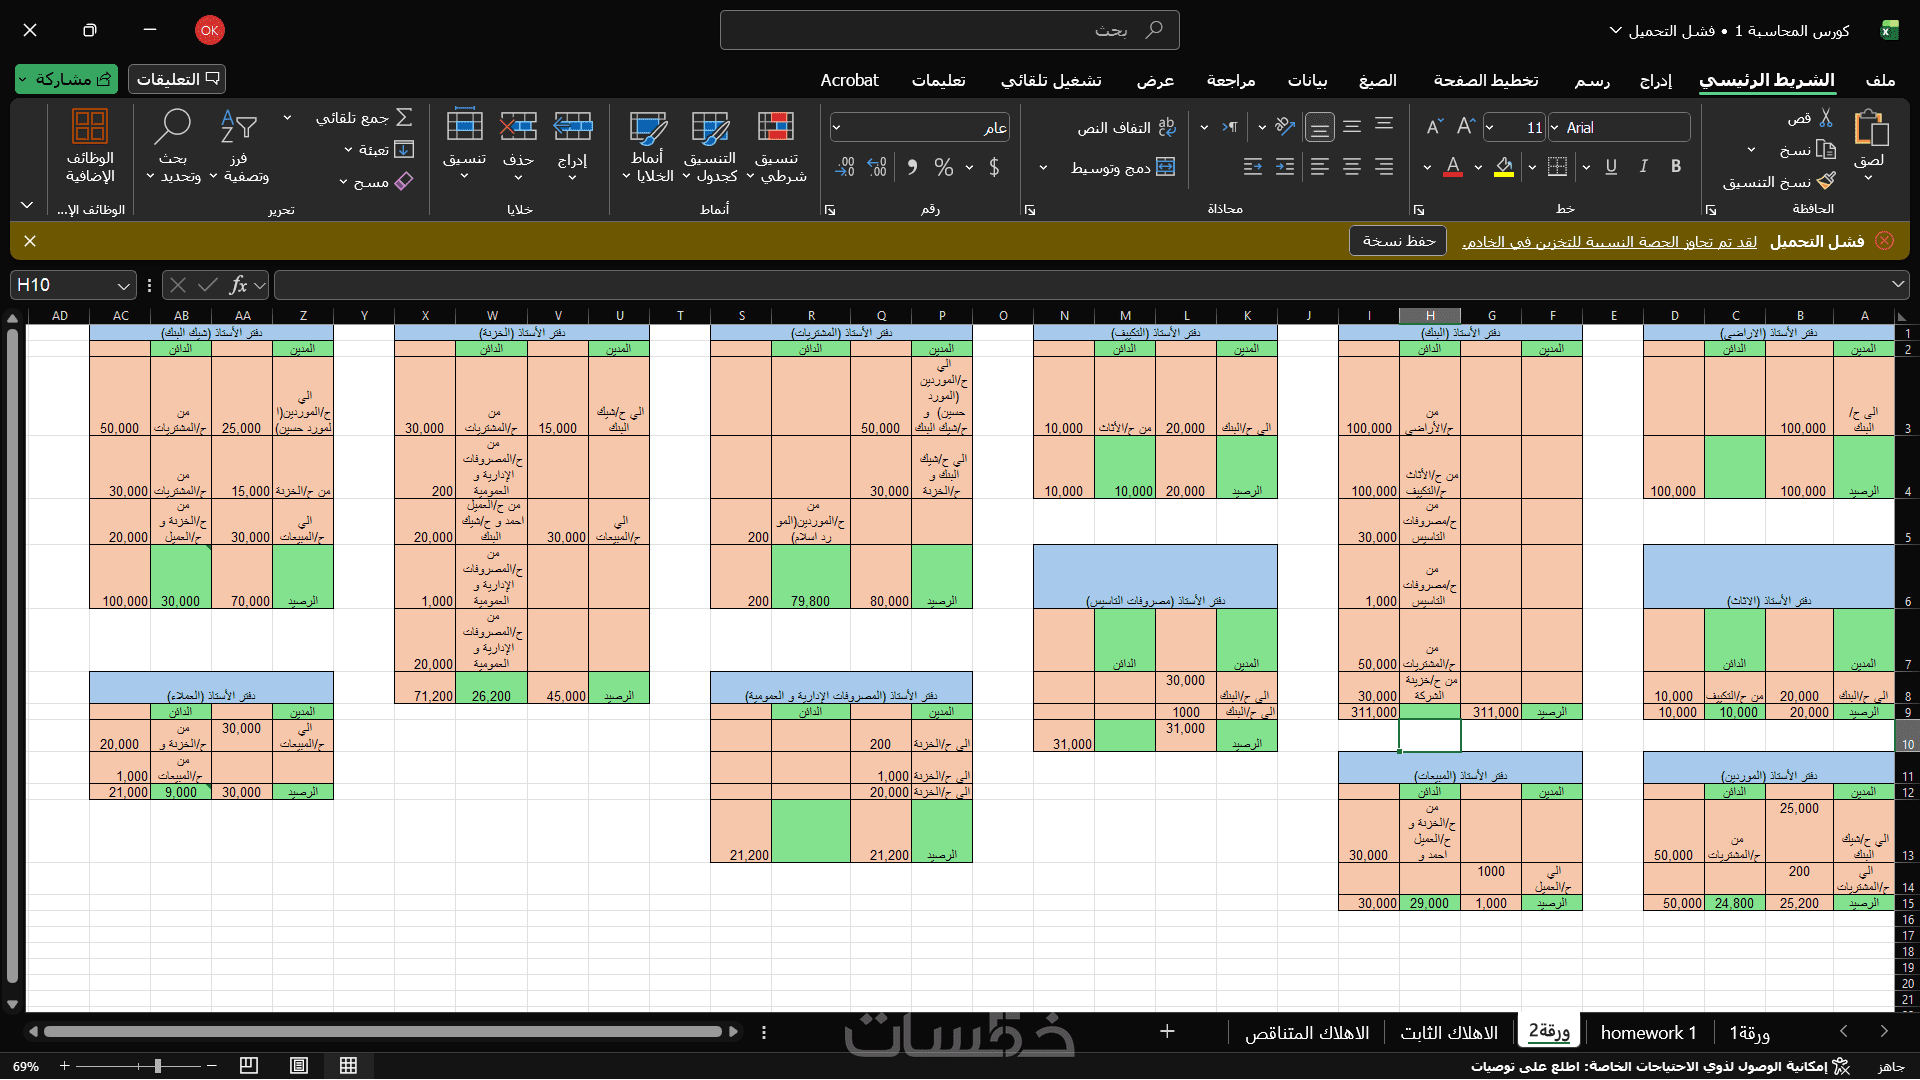Viewport: 1920px width, 1080px height.
Task: Click the Cut scissors icon
Action: 1825,118
